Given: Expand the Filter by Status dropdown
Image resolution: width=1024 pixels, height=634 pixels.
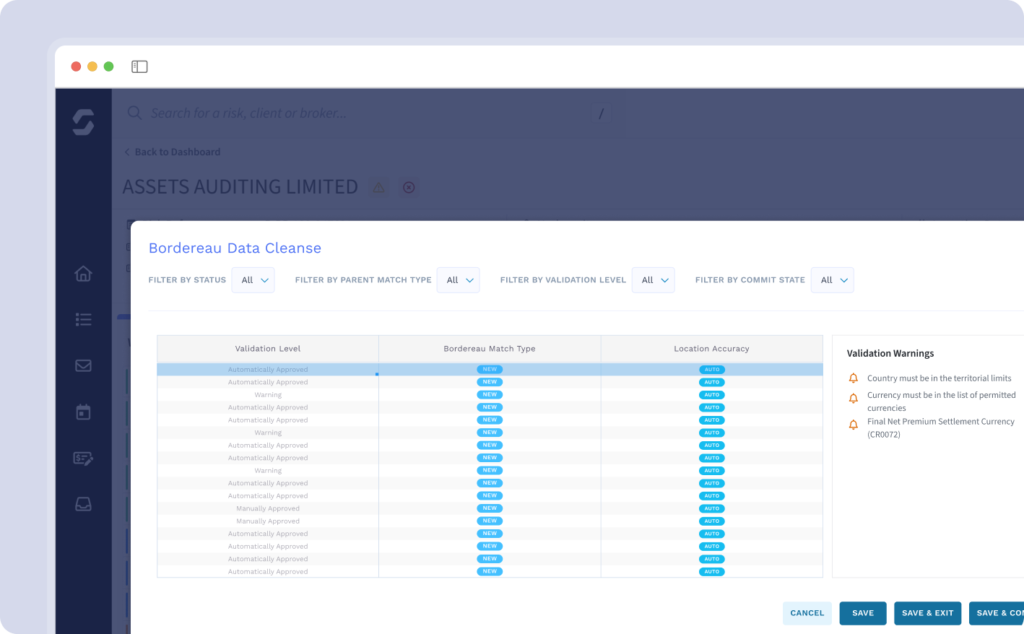Looking at the screenshot, I should click(253, 280).
